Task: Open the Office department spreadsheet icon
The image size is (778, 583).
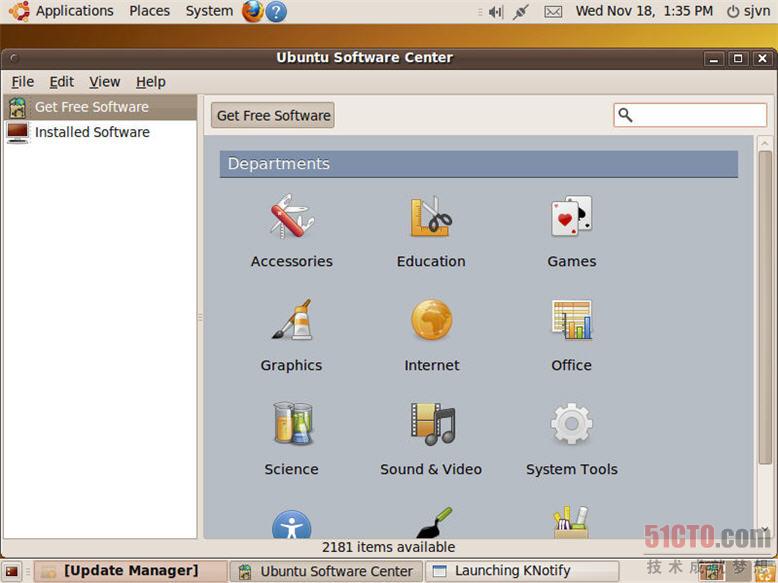Action: point(572,320)
